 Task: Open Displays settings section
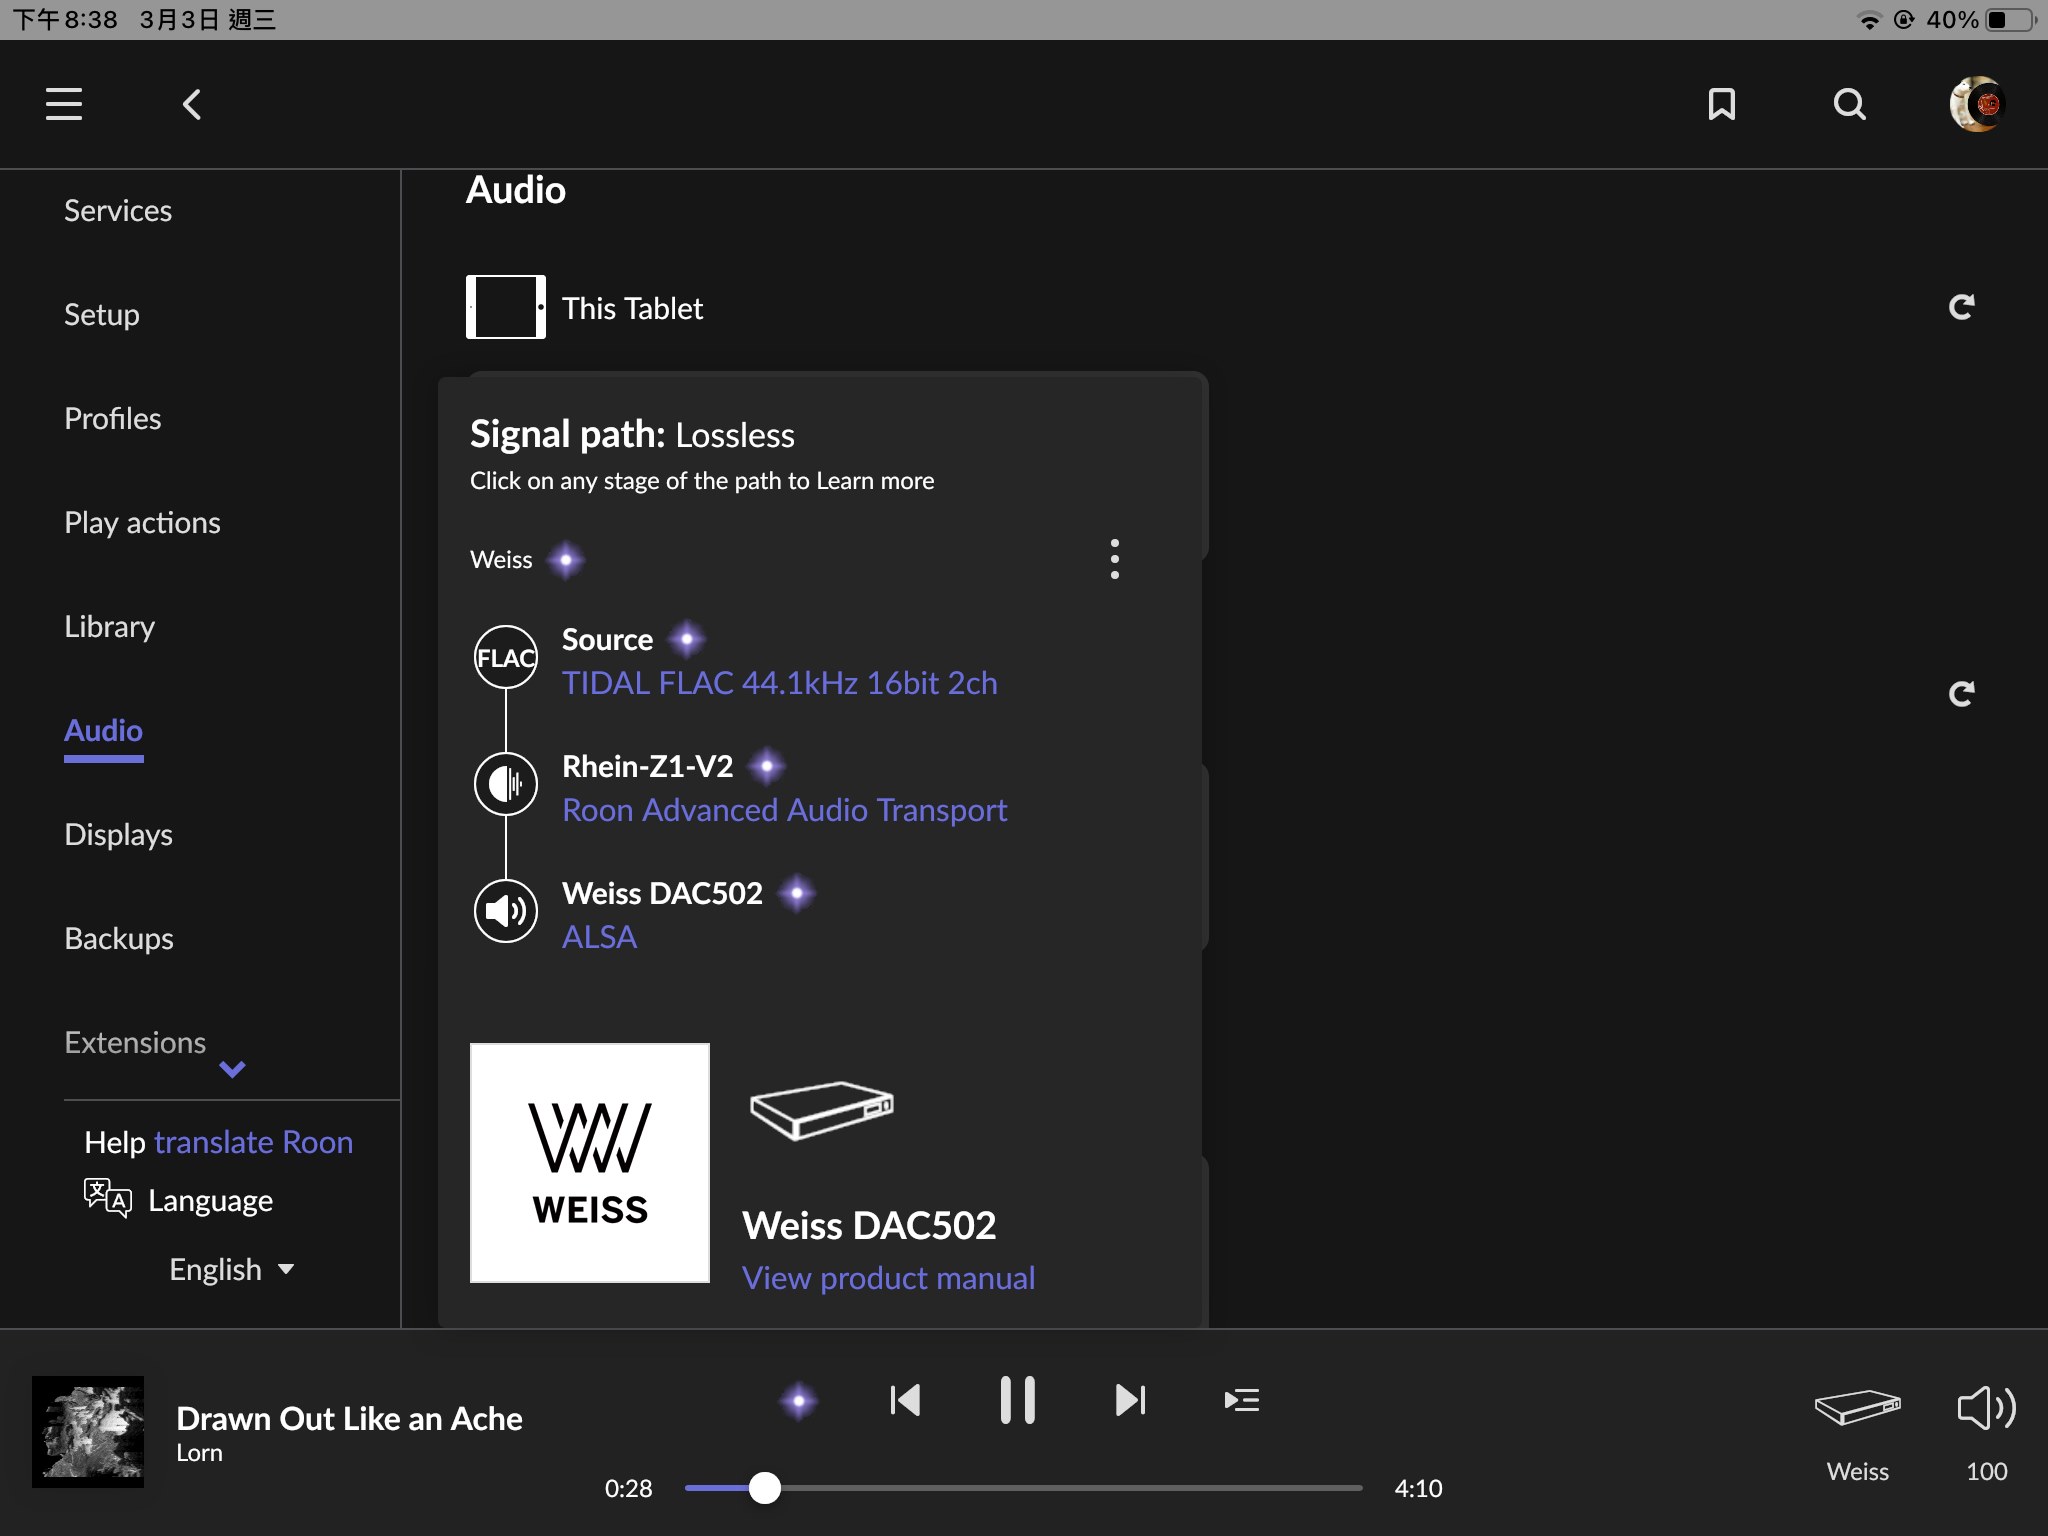point(119,835)
